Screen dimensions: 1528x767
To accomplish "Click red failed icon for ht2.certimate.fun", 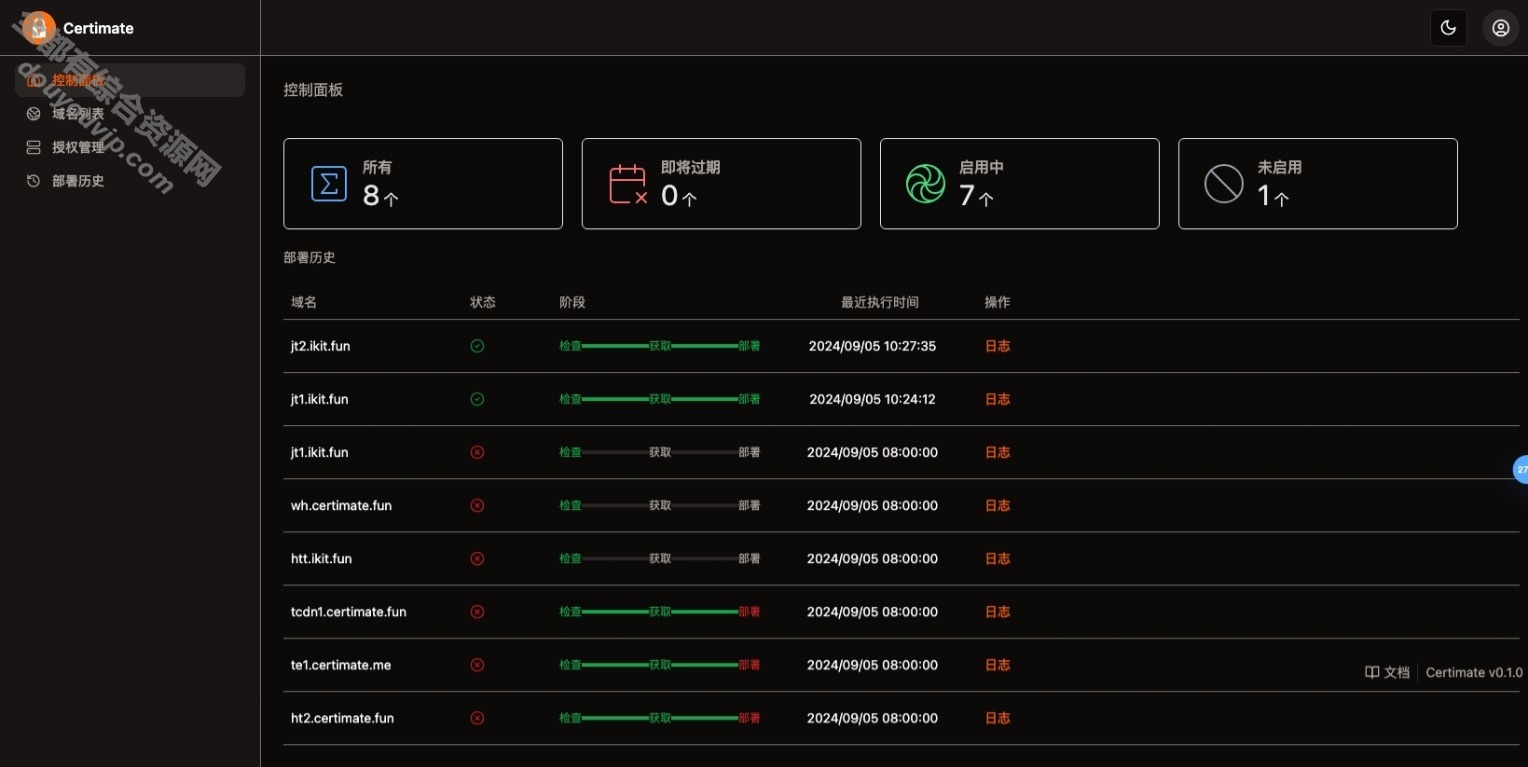I will click(477, 717).
